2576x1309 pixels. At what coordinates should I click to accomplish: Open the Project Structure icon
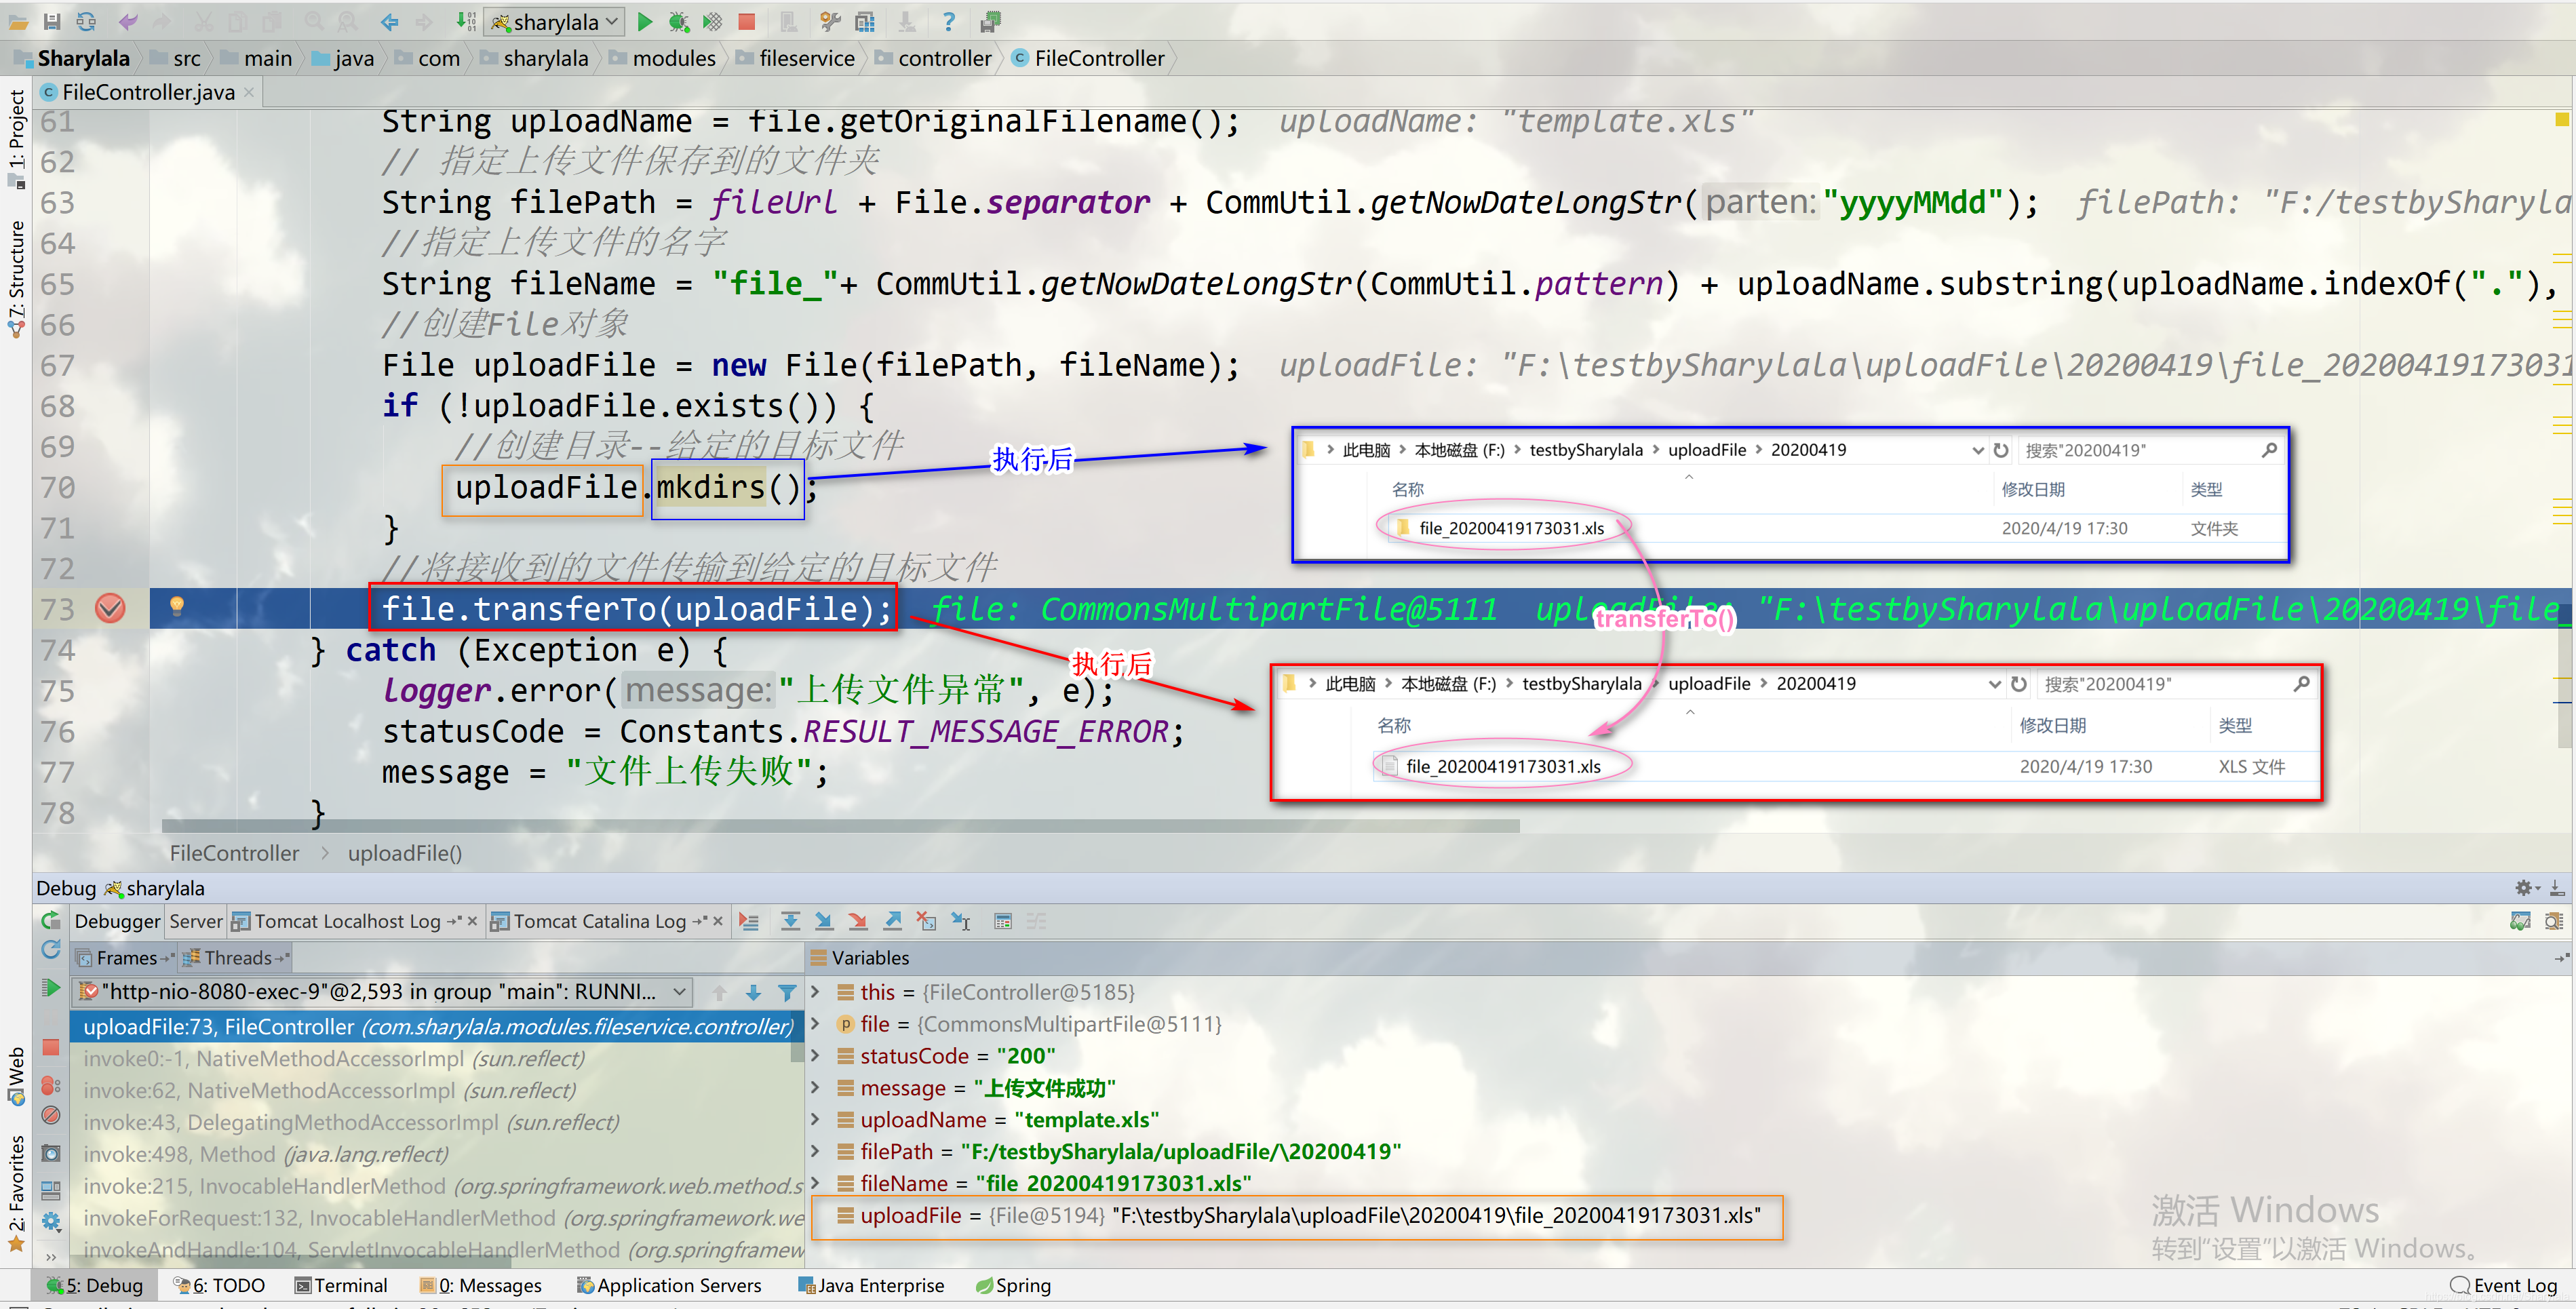(865, 21)
